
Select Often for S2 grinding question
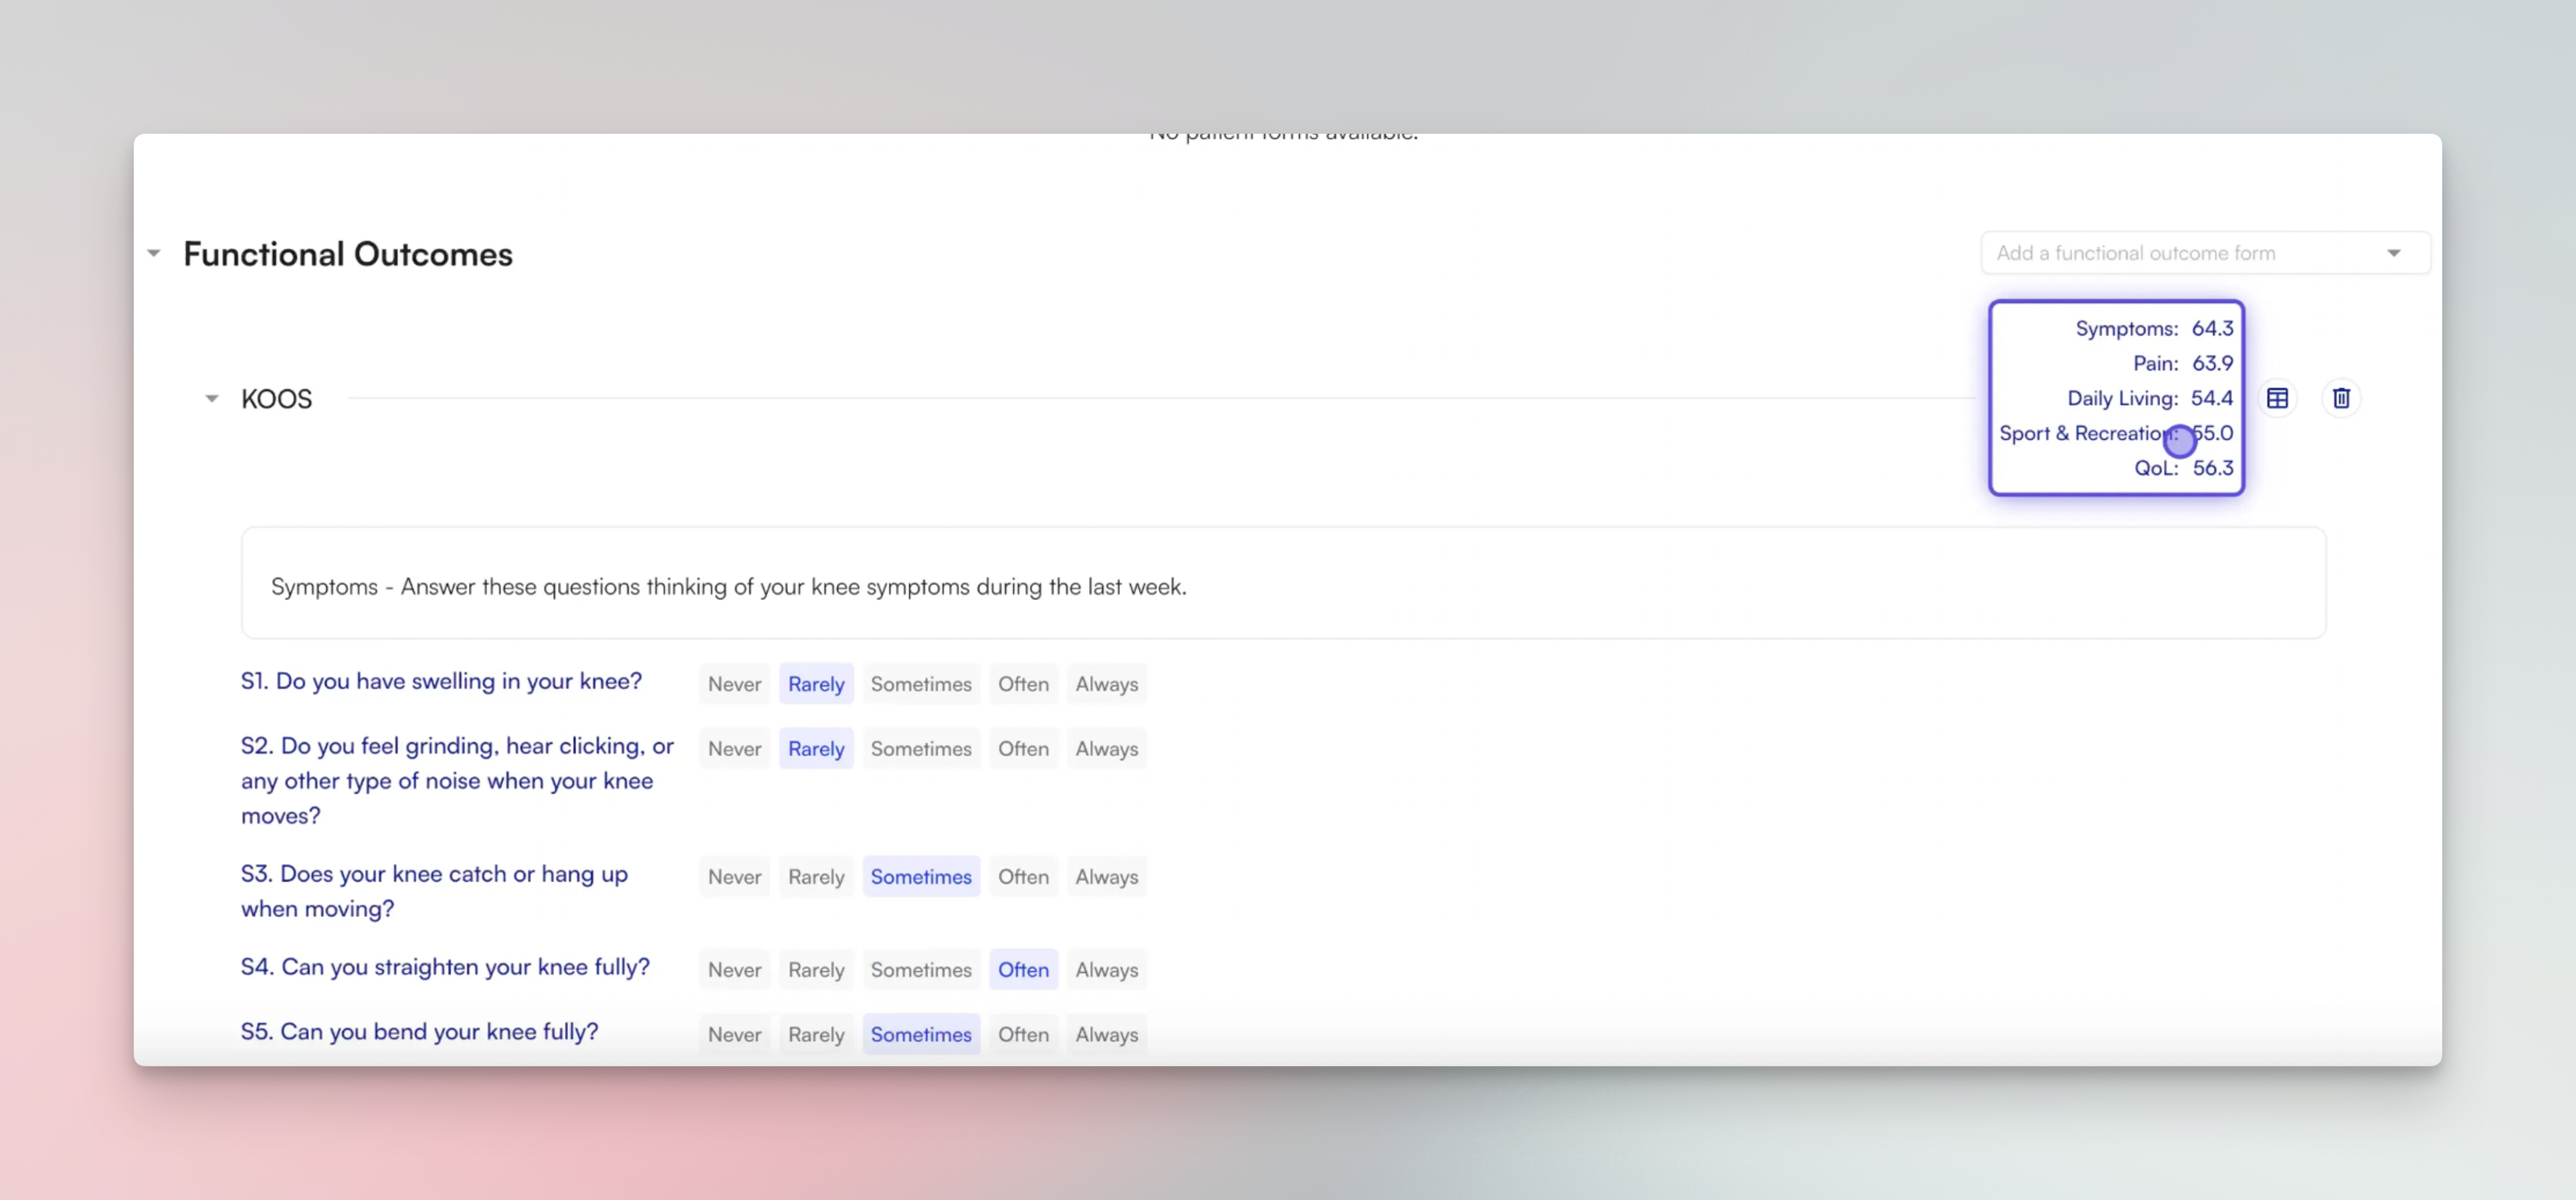coord(1023,749)
